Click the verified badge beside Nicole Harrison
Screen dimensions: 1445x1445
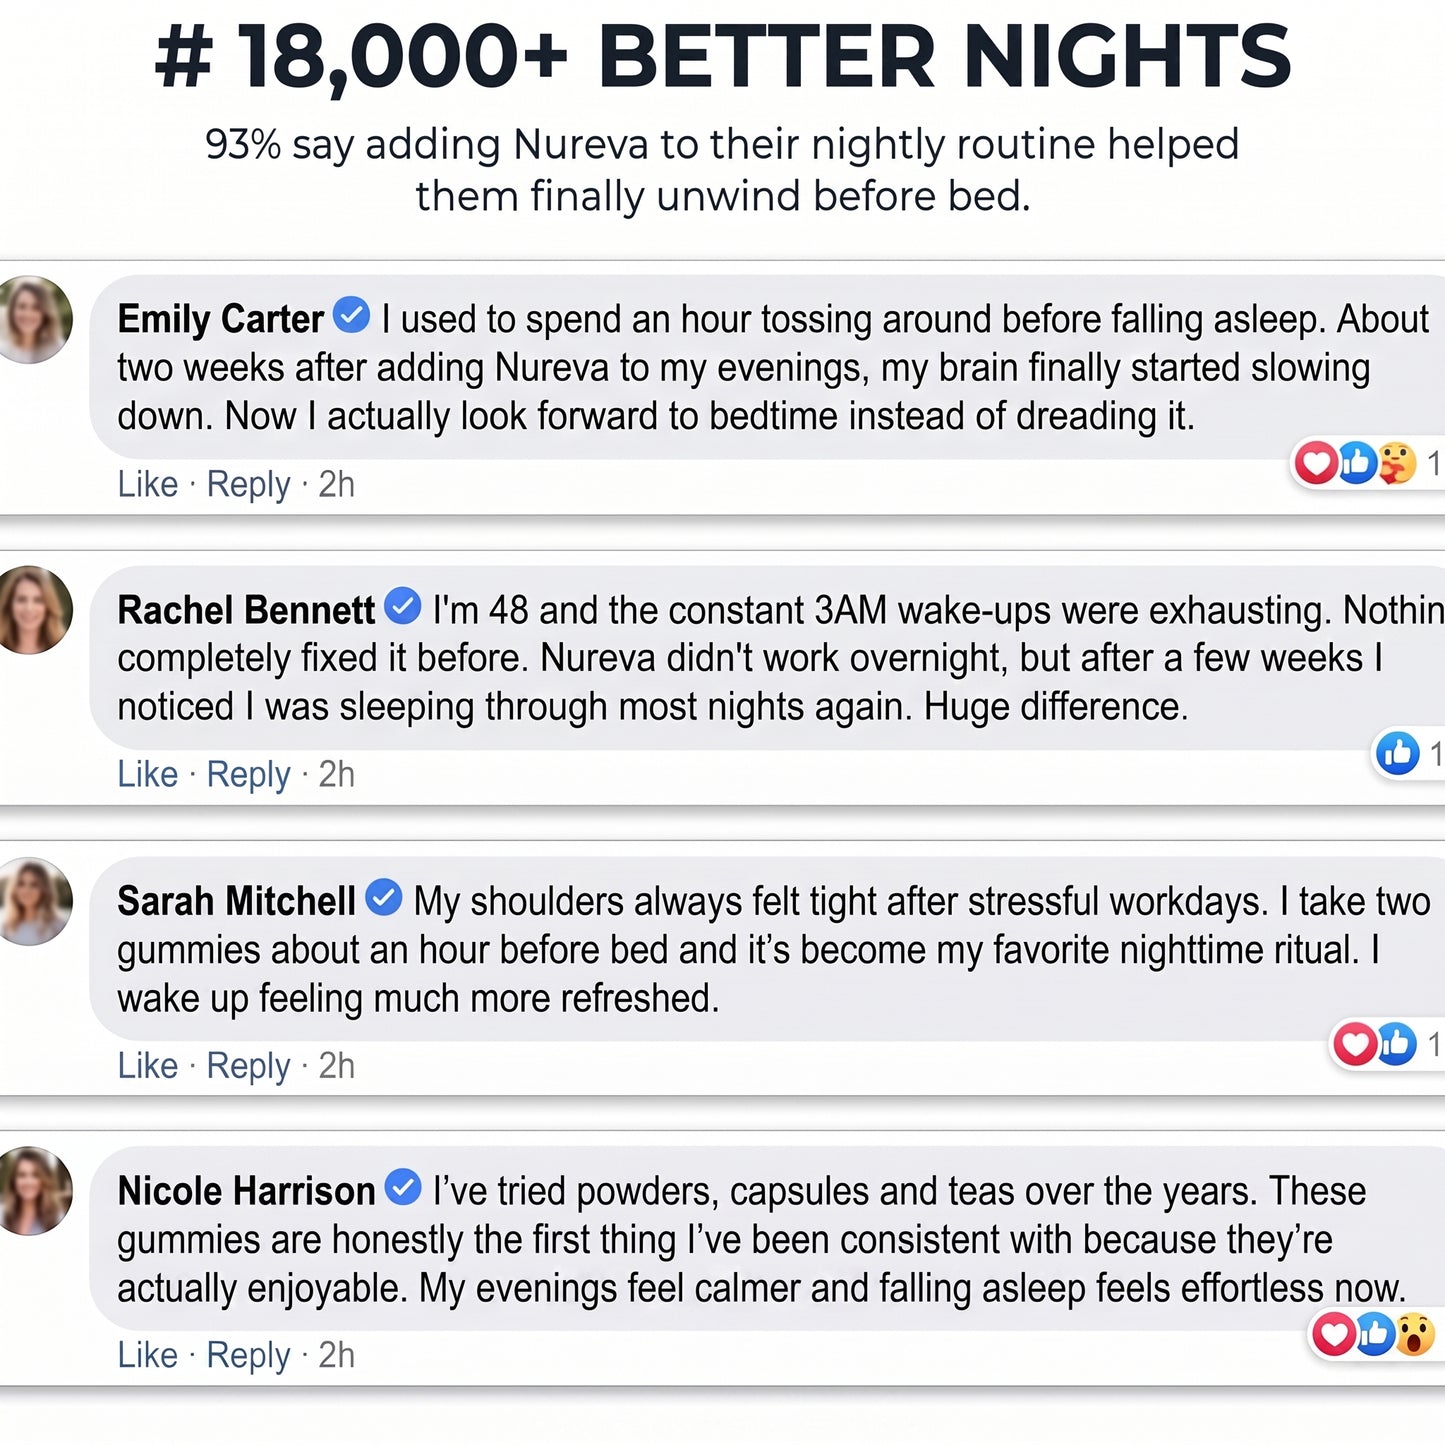pos(403,1187)
